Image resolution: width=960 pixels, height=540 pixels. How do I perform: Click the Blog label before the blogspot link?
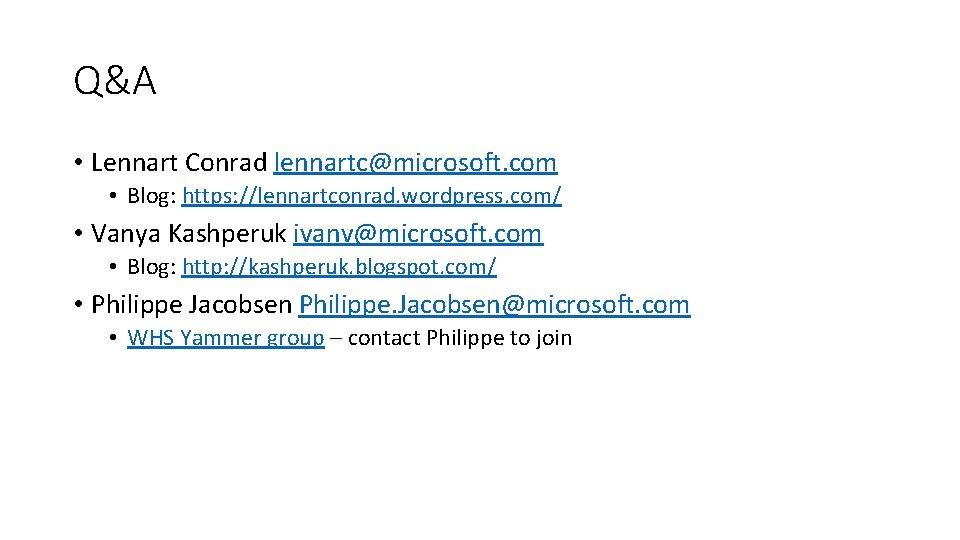(152, 267)
